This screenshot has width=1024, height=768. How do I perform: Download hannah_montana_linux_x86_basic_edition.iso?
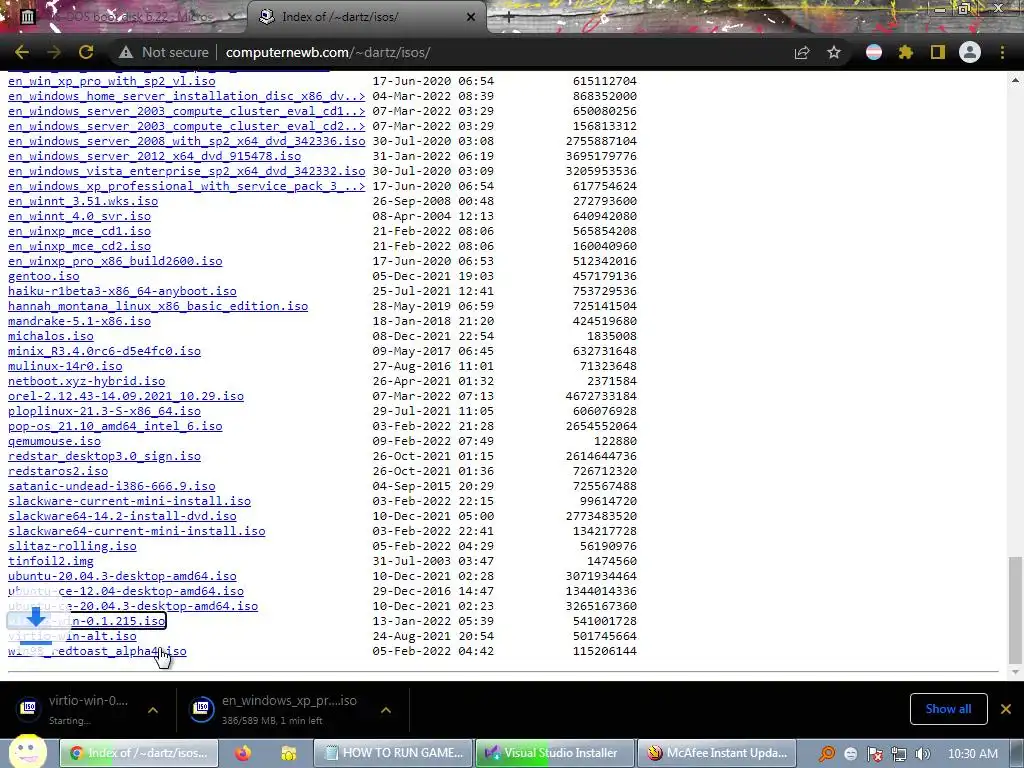[158, 306]
